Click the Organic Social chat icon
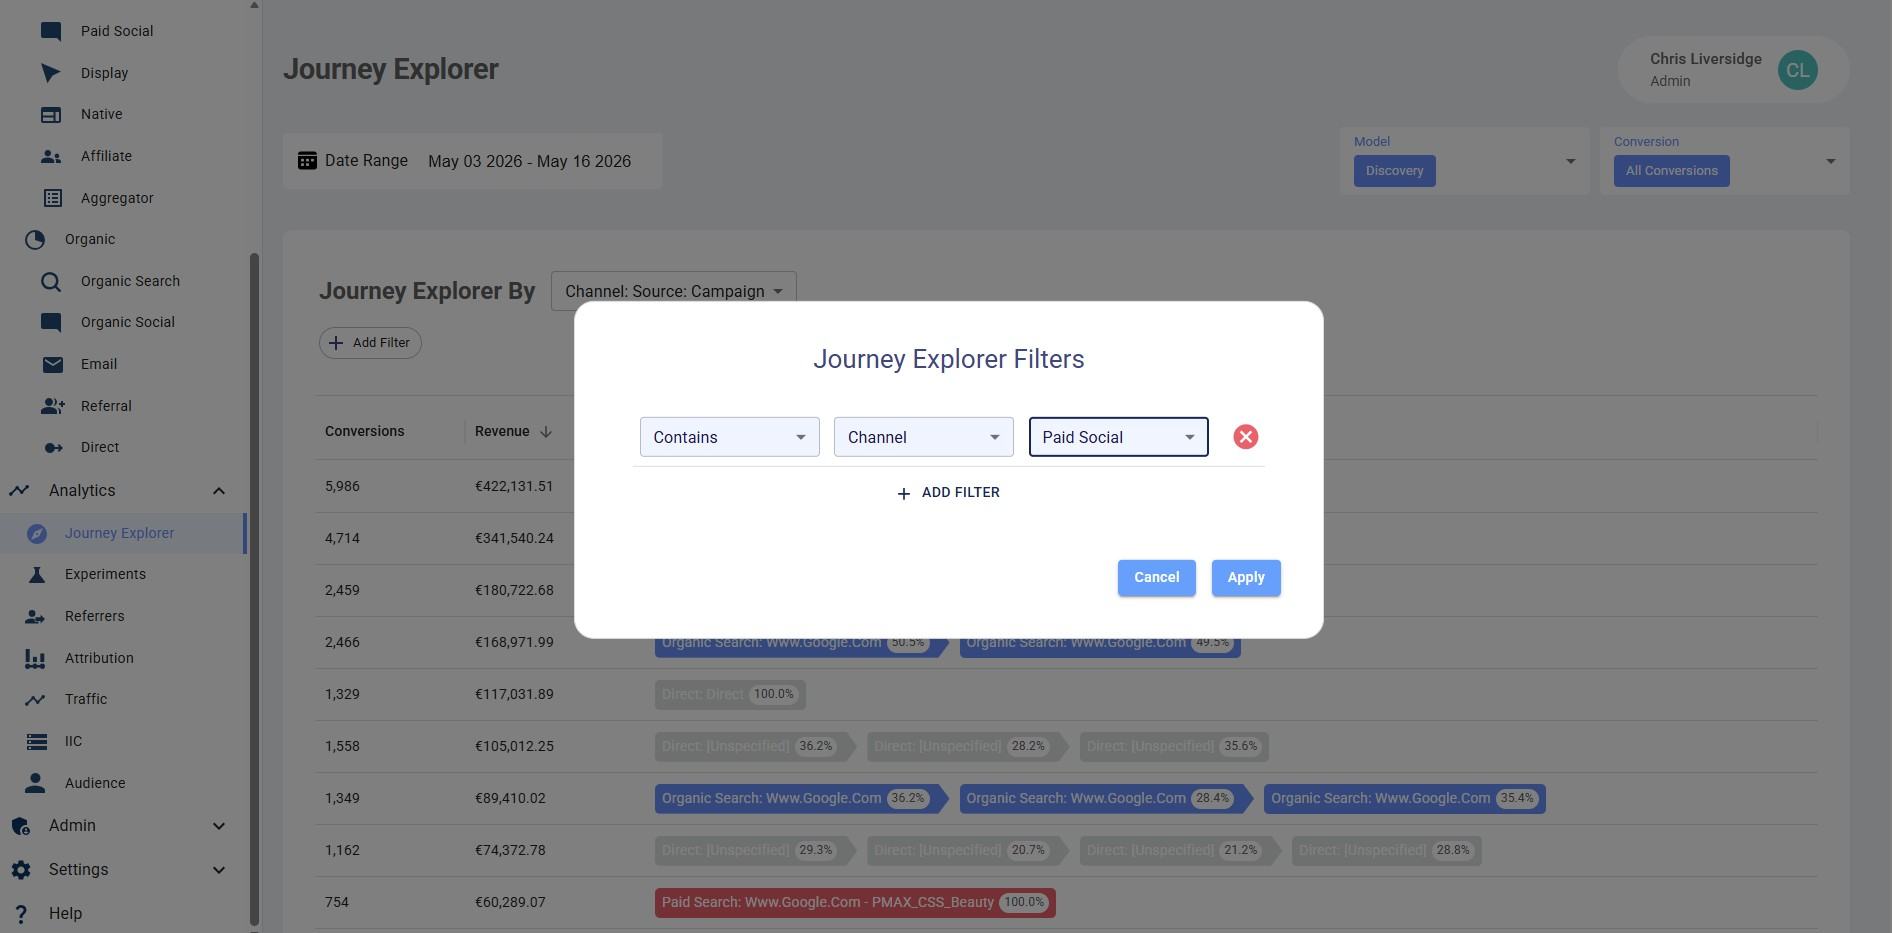 tap(51, 322)
